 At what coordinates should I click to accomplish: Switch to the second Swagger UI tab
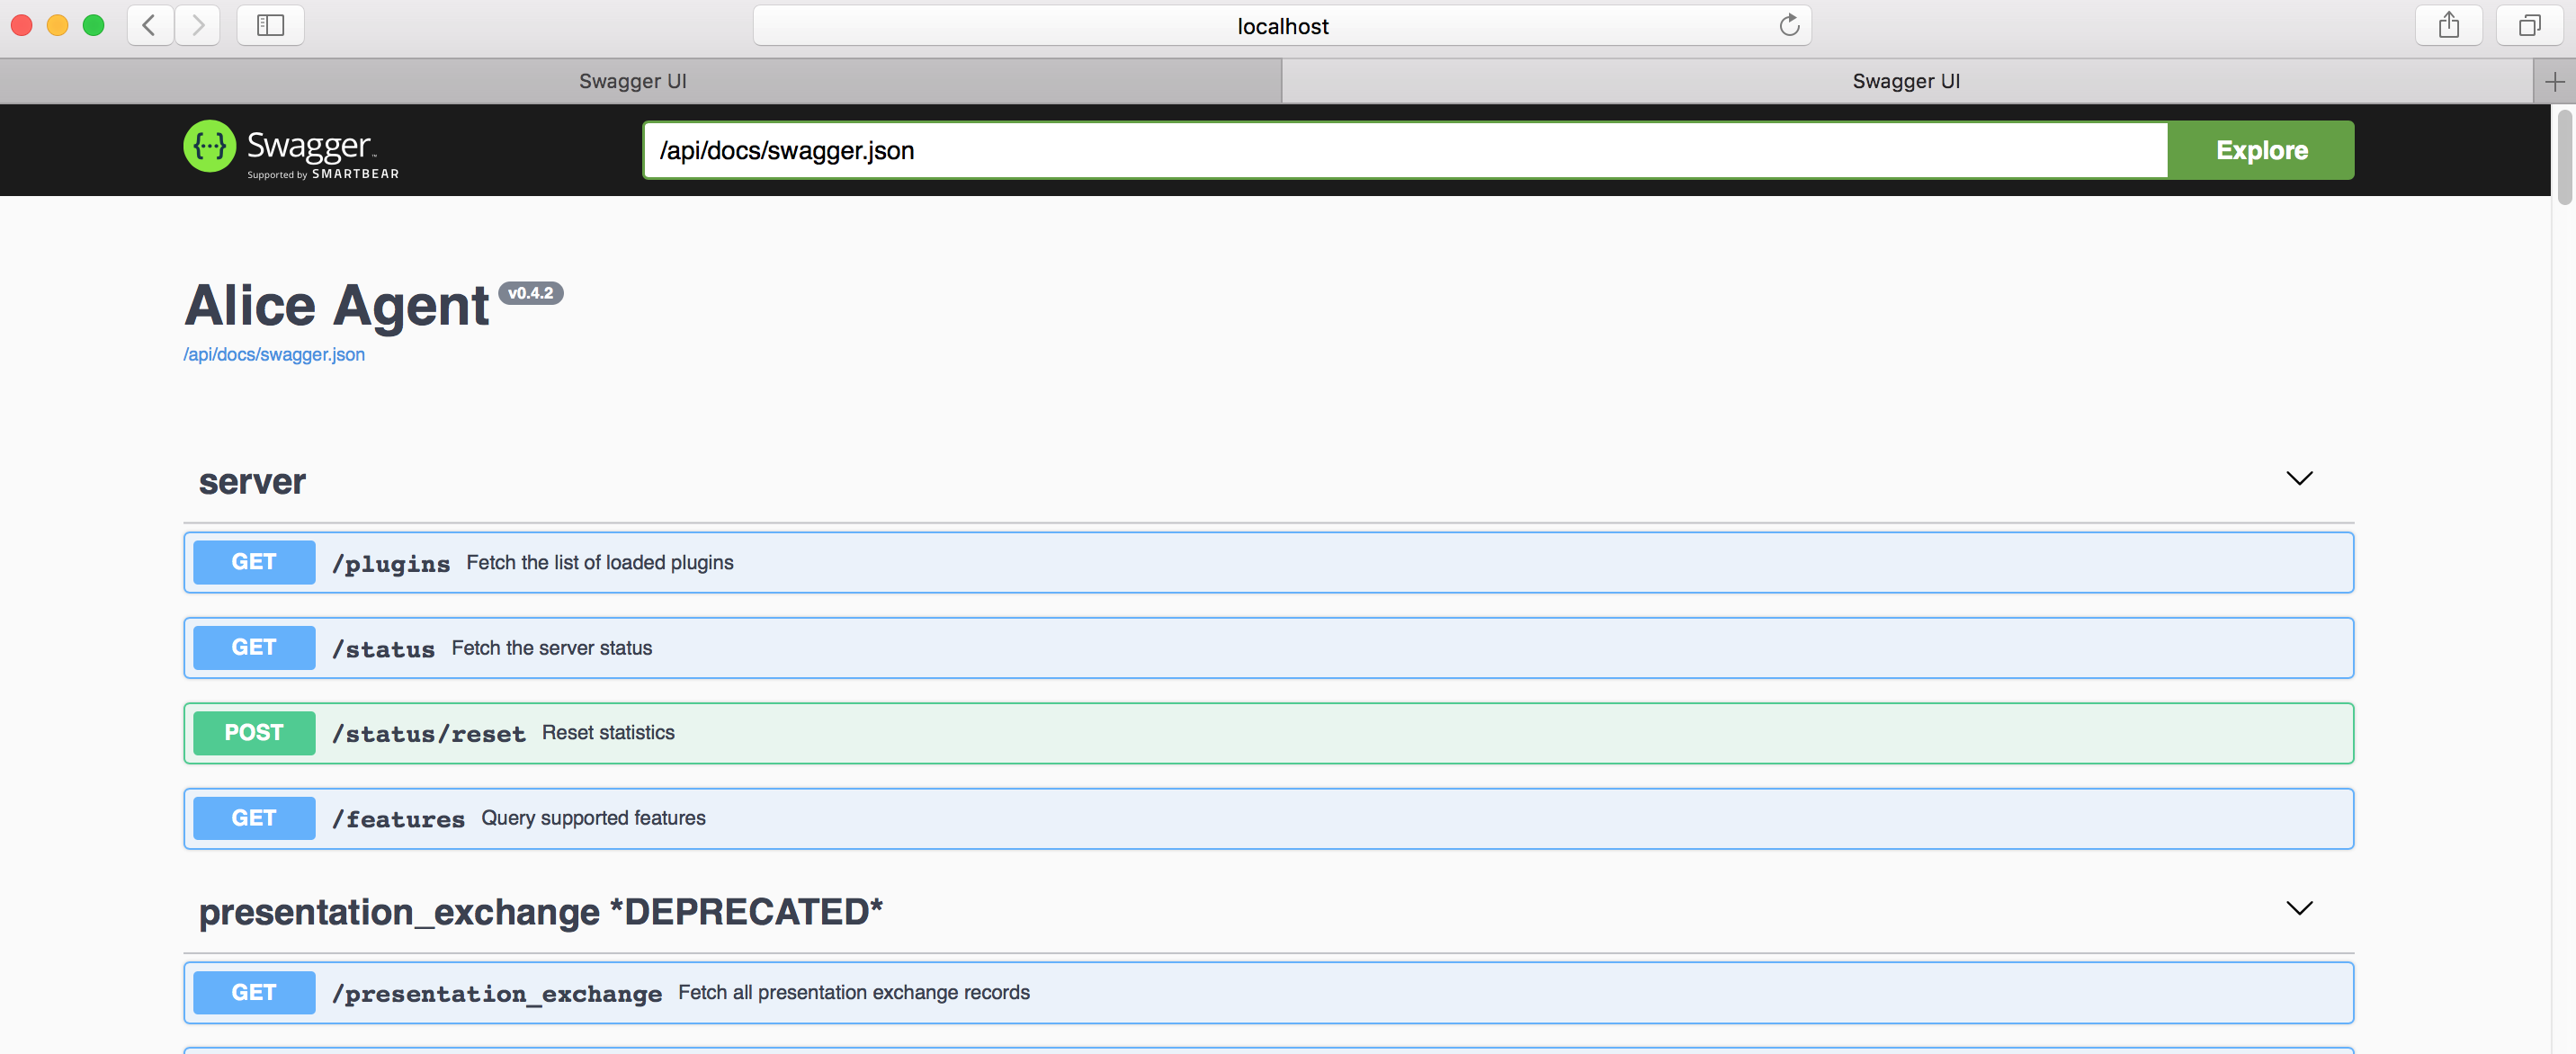pos(1905,81)
